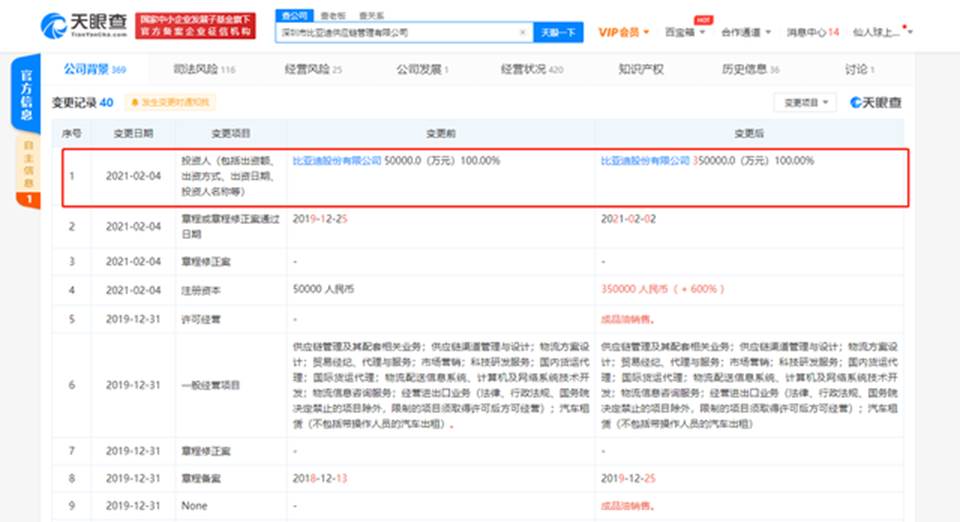Switch to the 查关系 search tab
Viewport: 960px width, 522px height.
371,16
